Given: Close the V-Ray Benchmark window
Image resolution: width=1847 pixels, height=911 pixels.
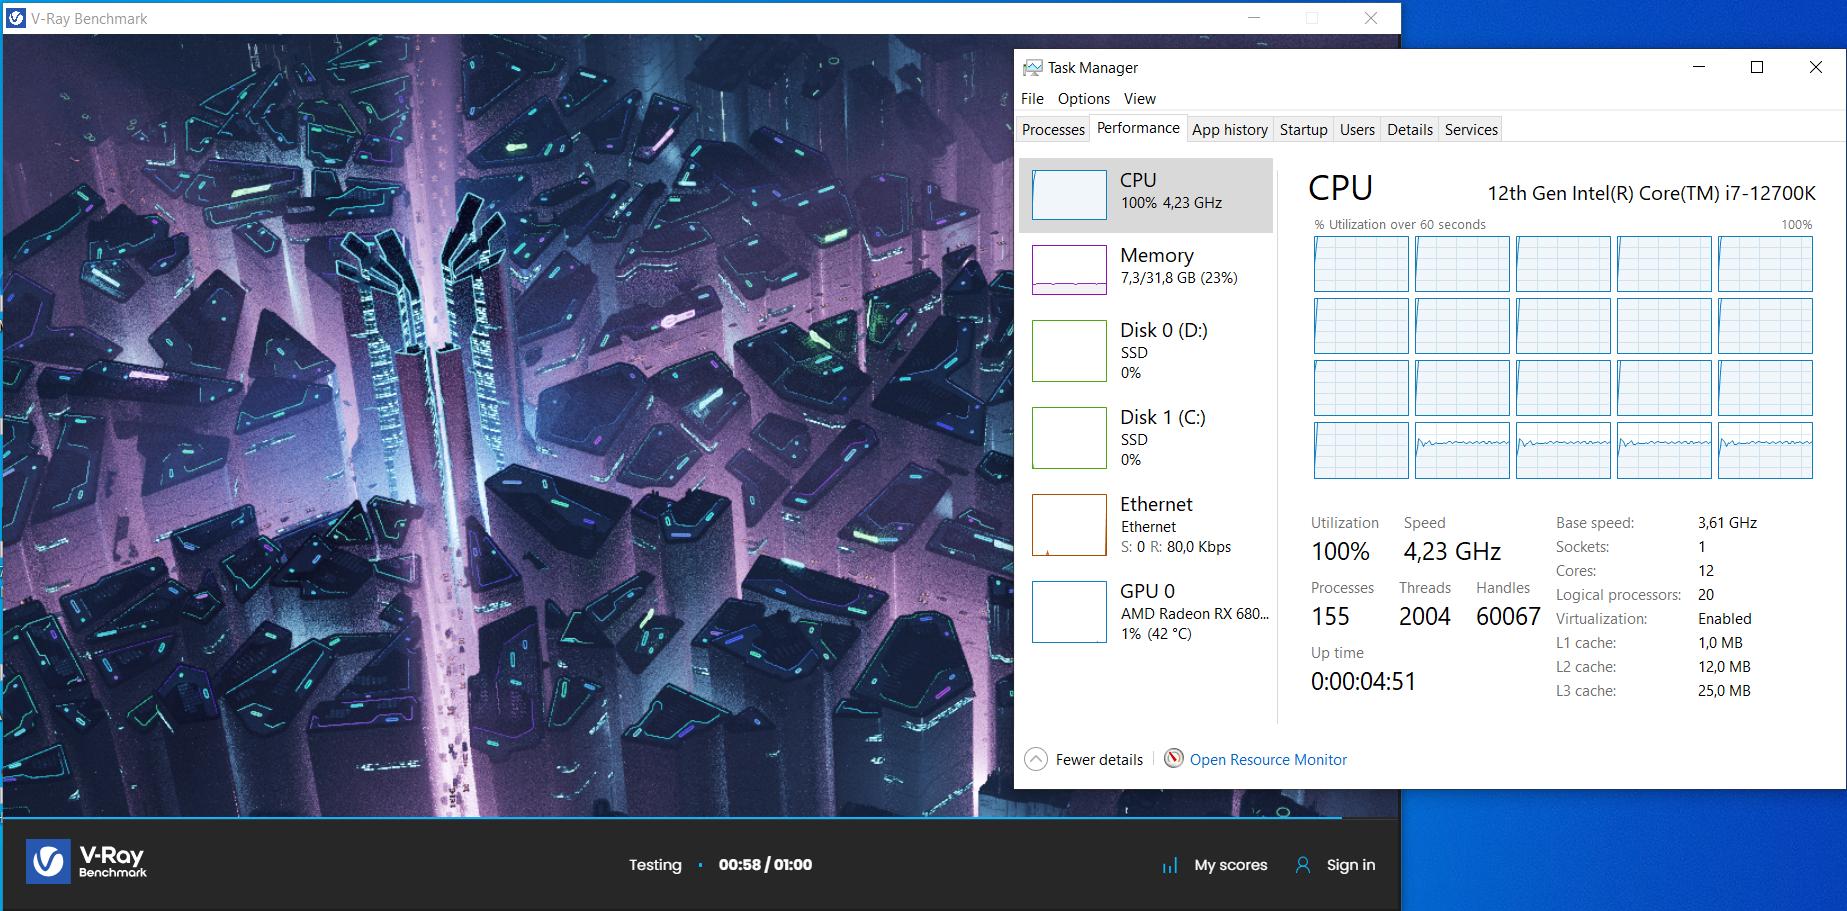Looking at the screenshot, I should pos(1371,18).
